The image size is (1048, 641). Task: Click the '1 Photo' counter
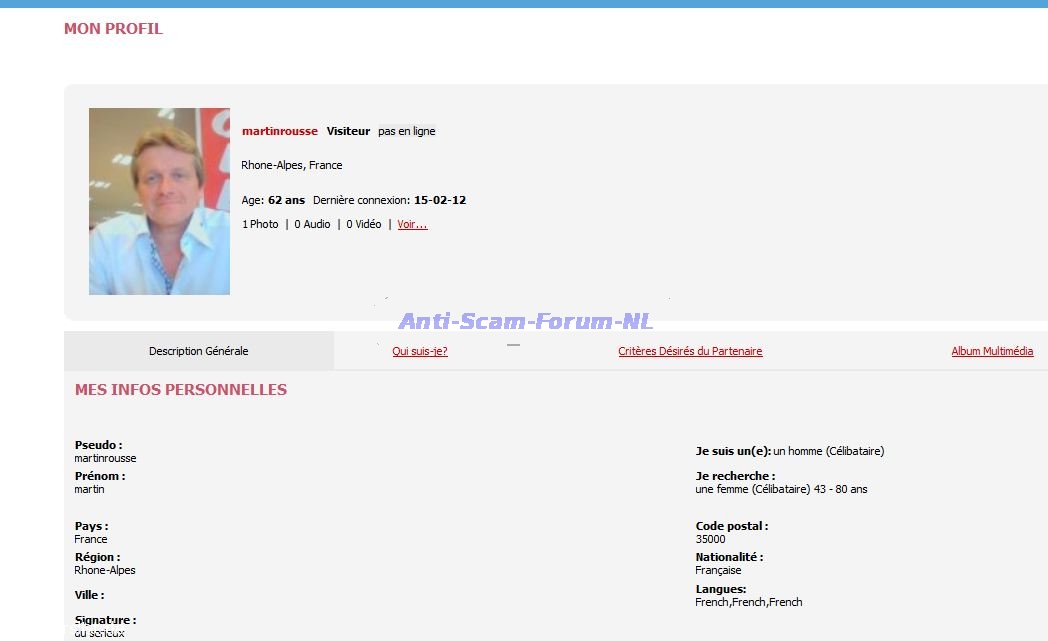point(260,225)
